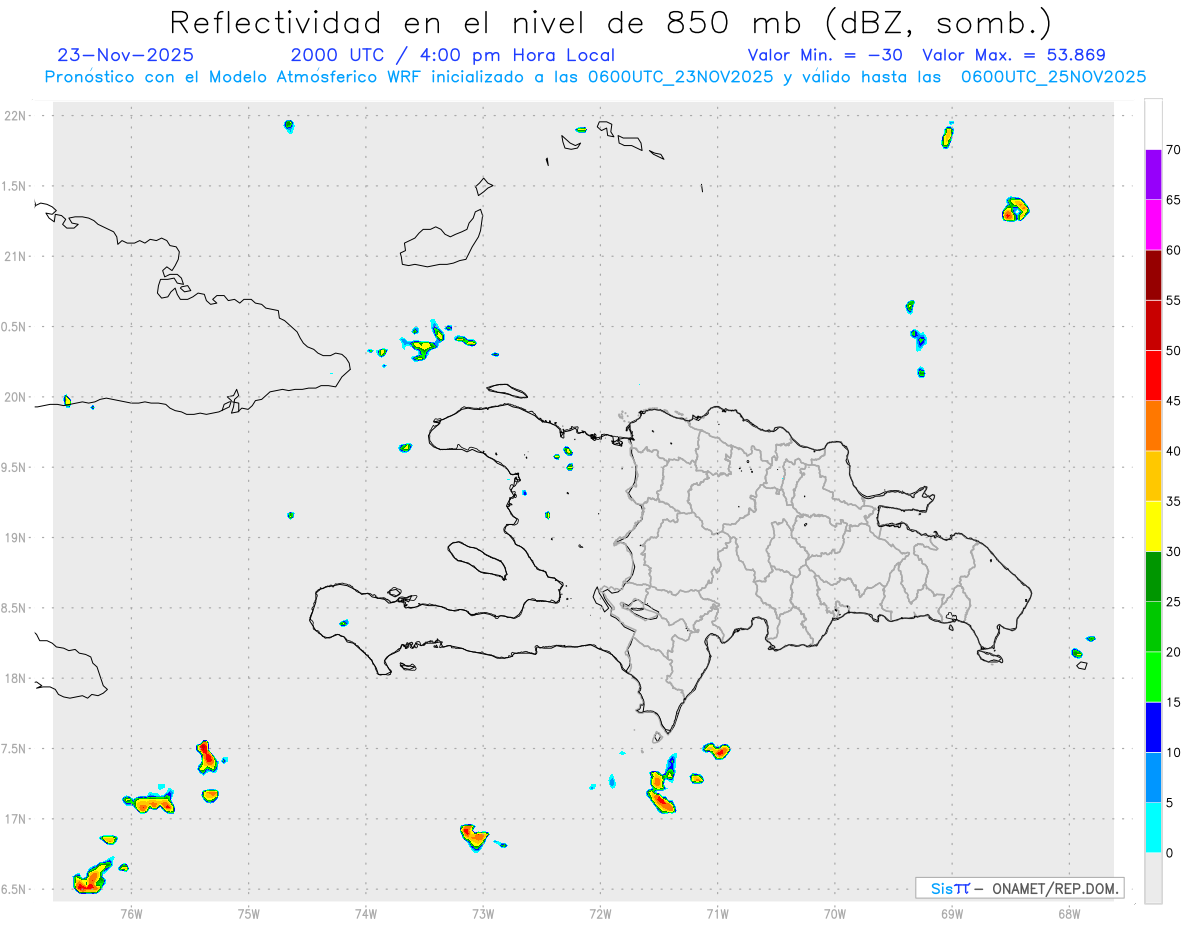Select the "75W" longitude axis label

(248, 913)
